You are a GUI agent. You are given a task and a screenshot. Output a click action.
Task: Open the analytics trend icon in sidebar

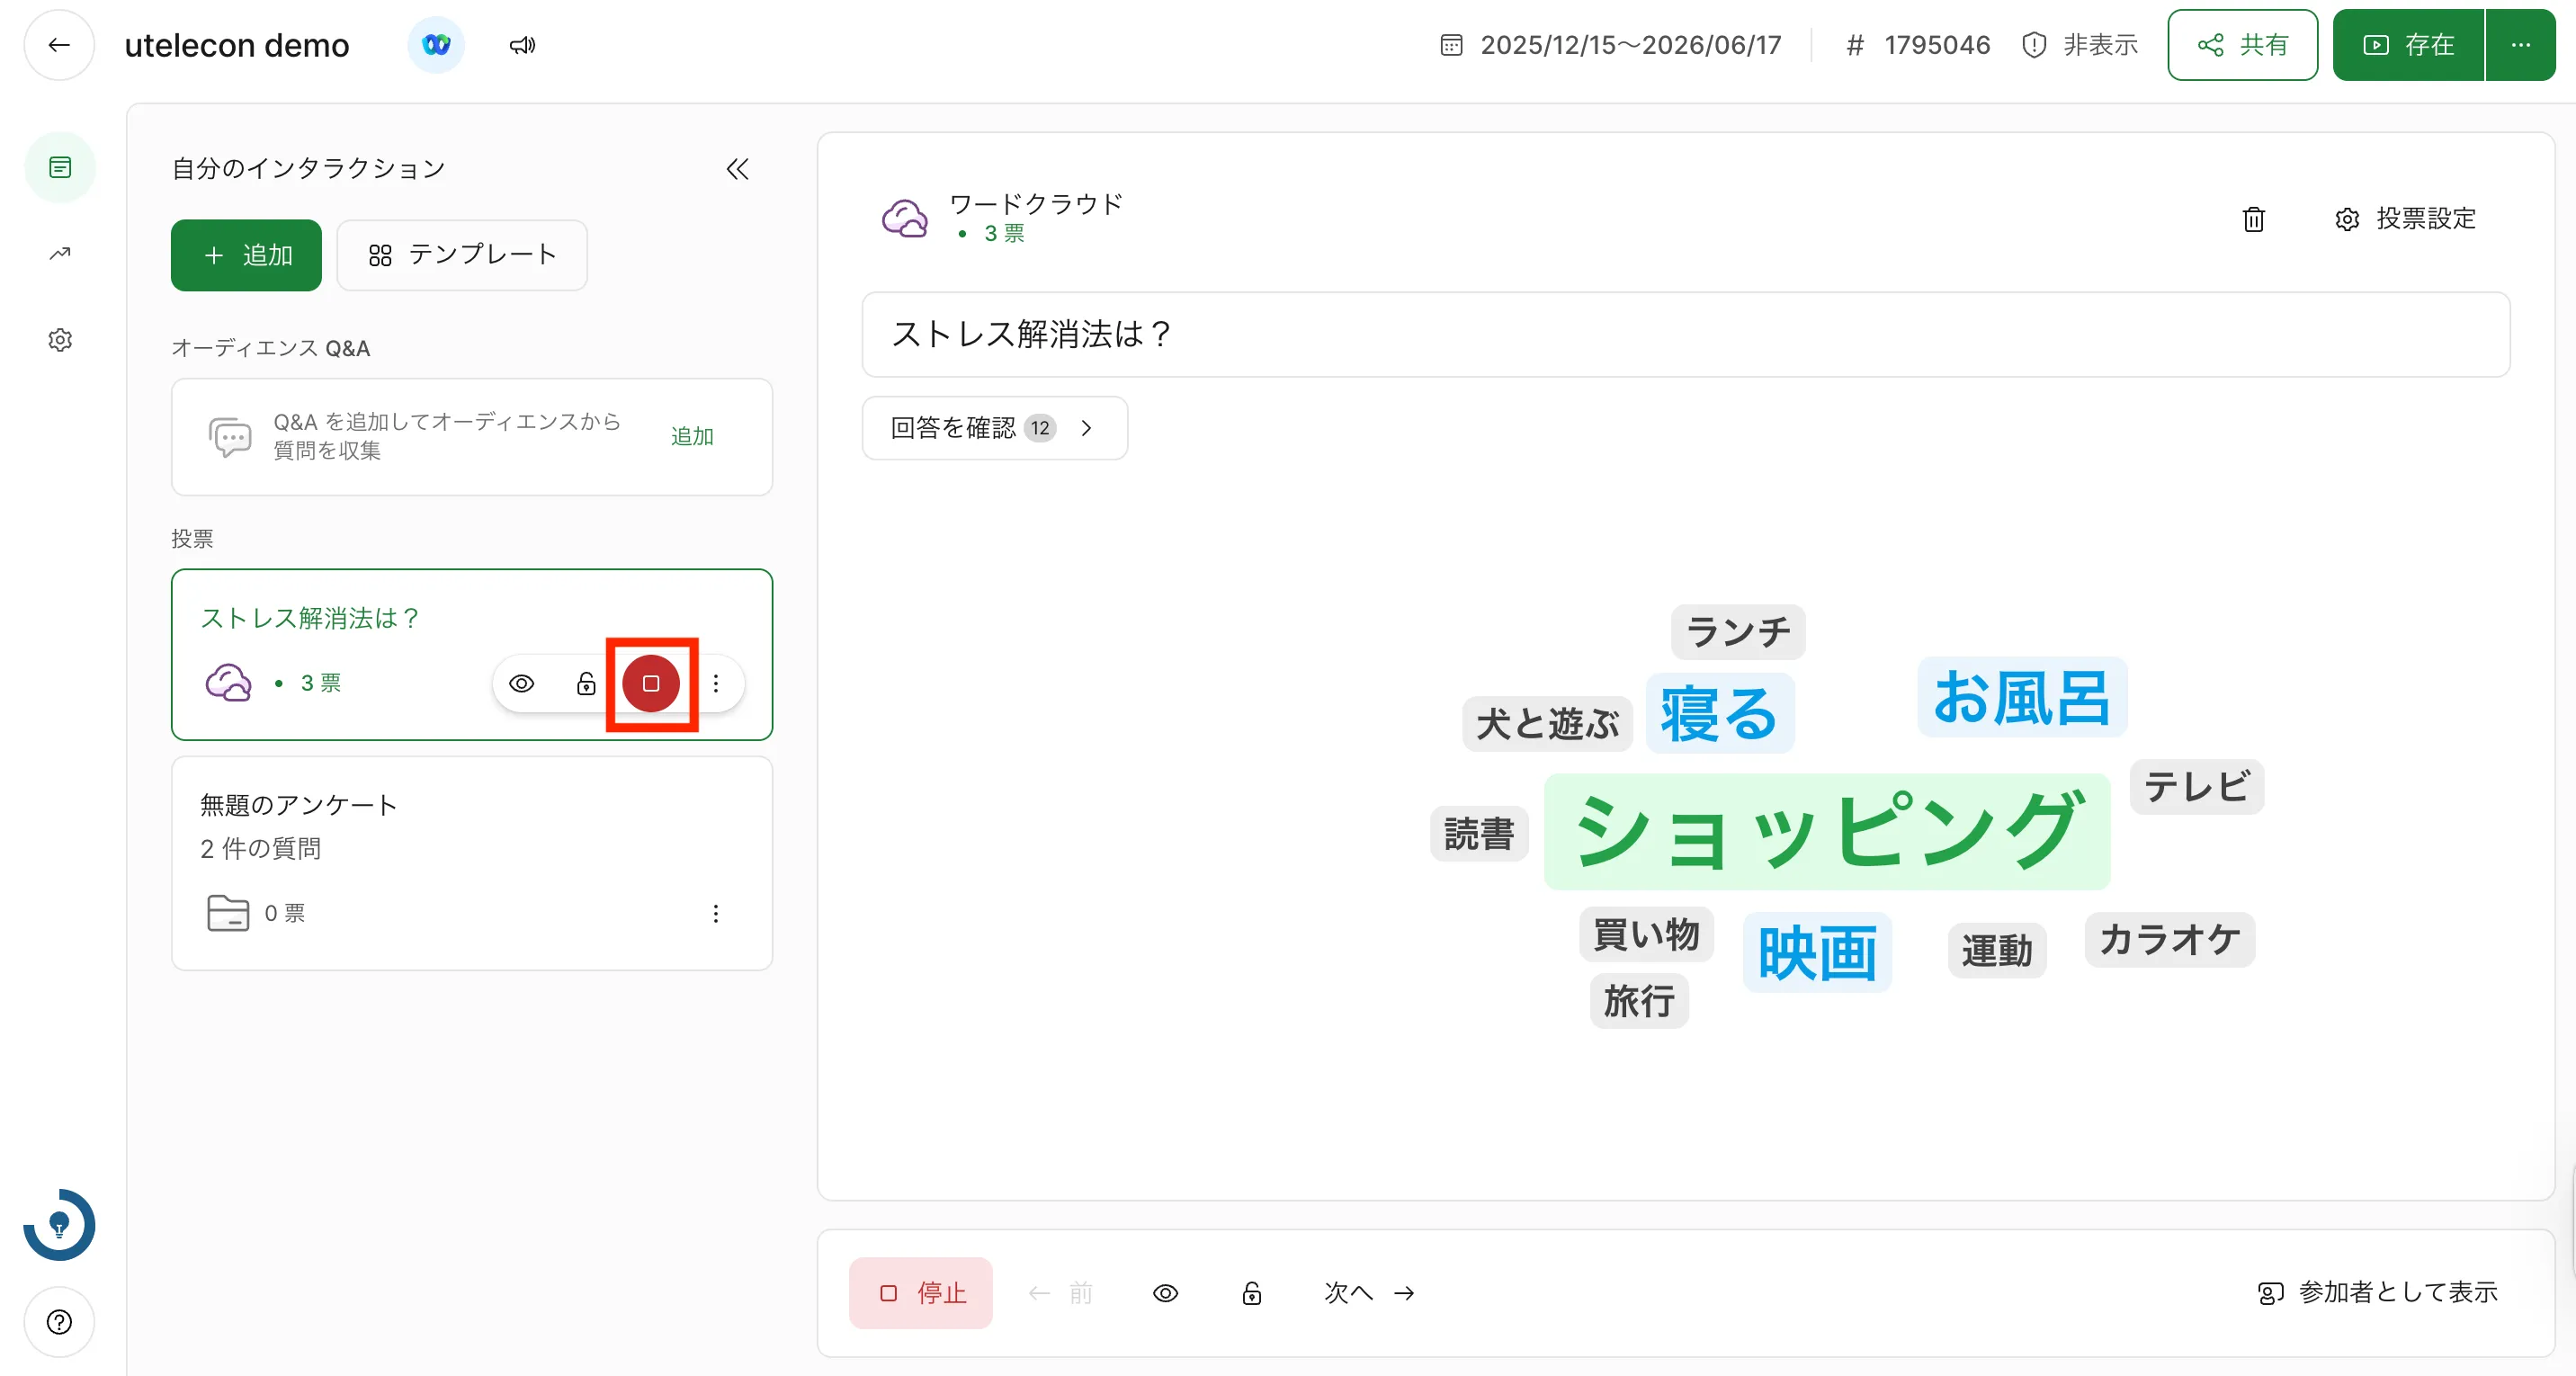coord(60,253)
